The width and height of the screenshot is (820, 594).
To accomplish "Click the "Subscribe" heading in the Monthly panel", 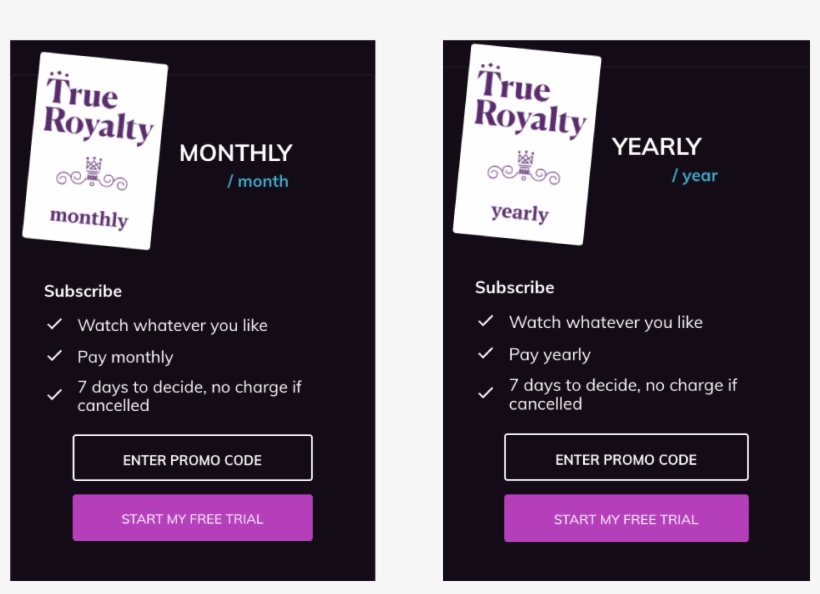I will pos(83,291).
